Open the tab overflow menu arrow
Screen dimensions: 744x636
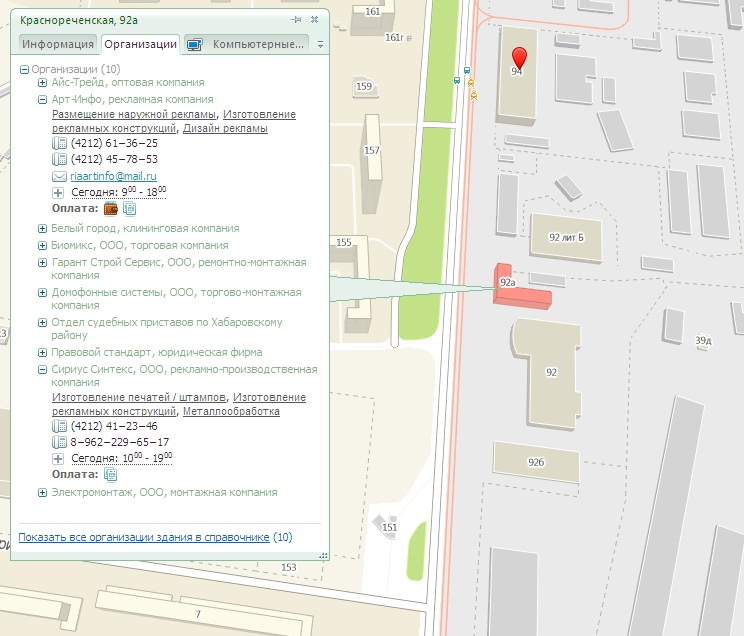(320, 45)
